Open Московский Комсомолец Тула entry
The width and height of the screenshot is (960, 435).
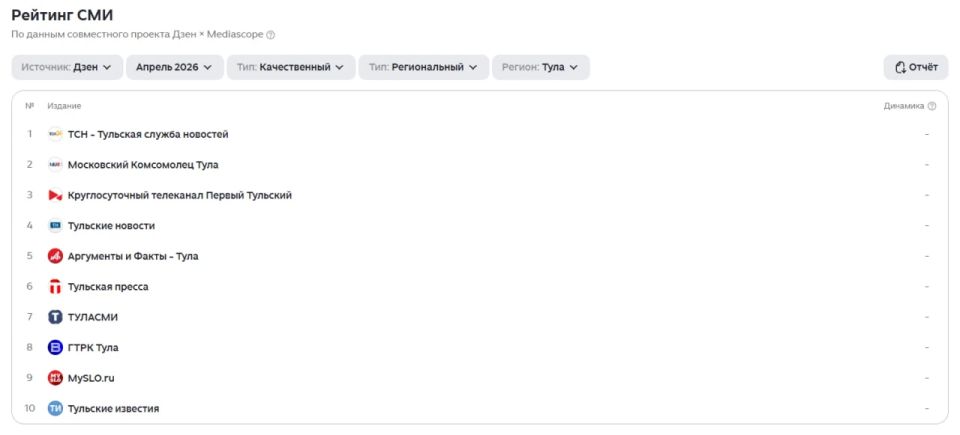(143, 165)
